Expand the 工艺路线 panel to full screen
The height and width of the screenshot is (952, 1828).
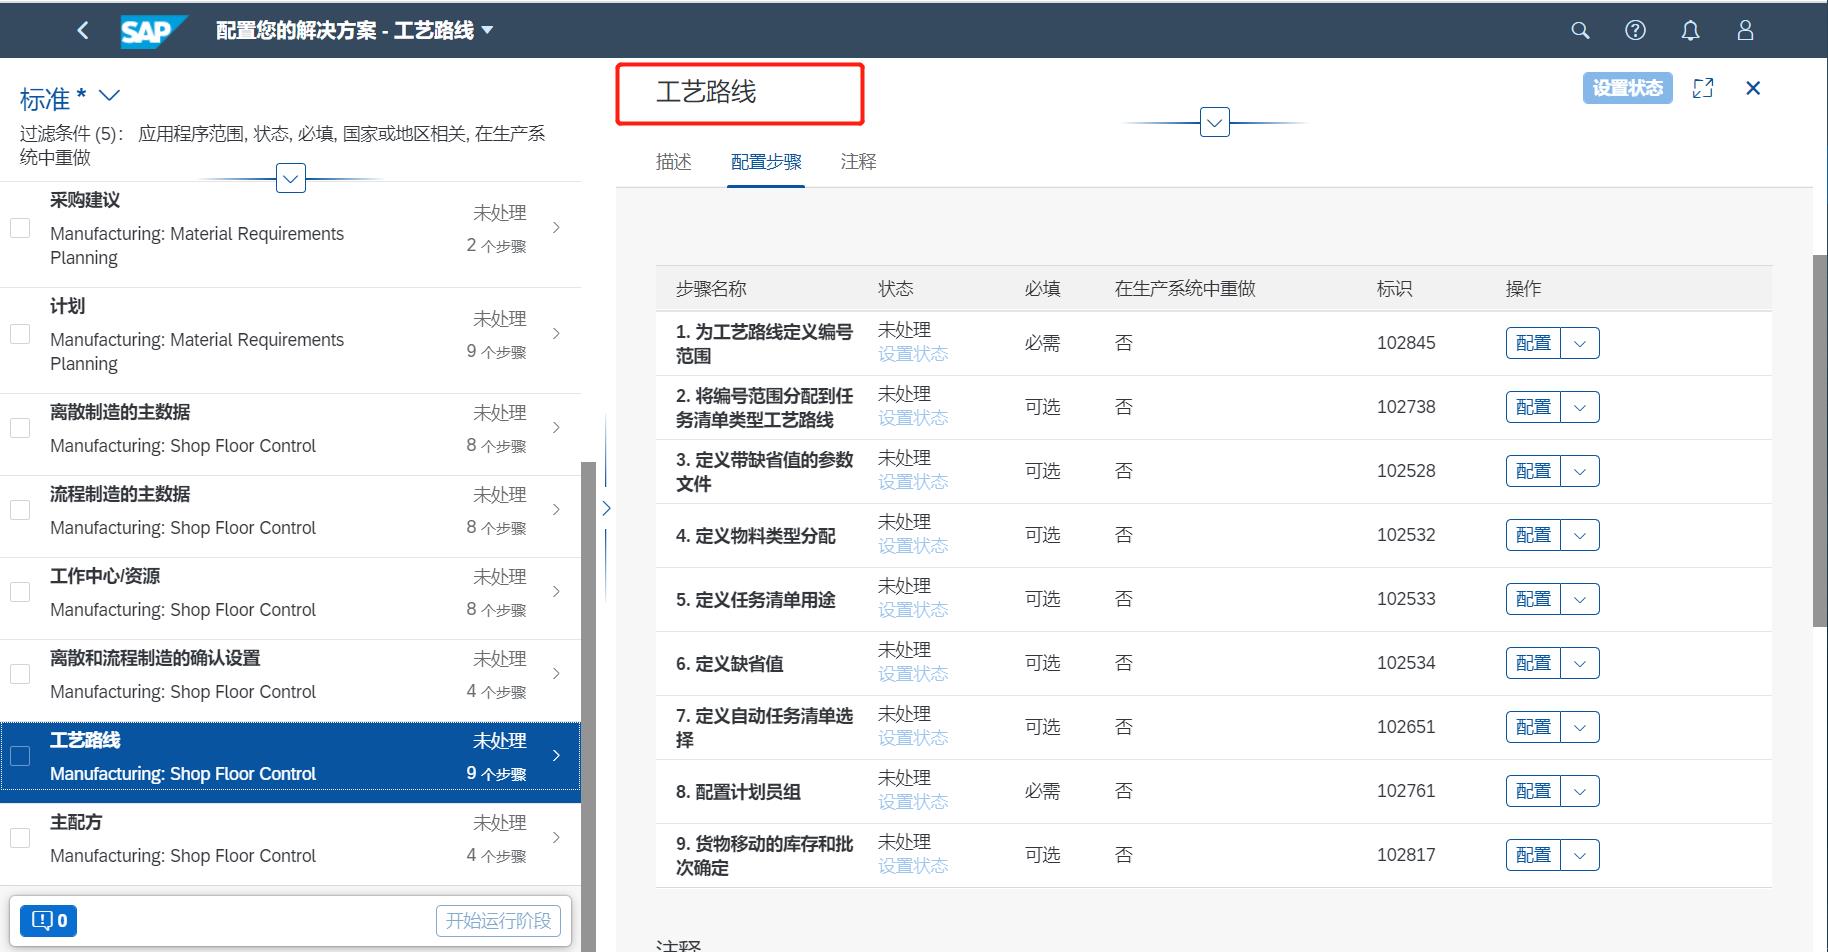click(1703, 88)
